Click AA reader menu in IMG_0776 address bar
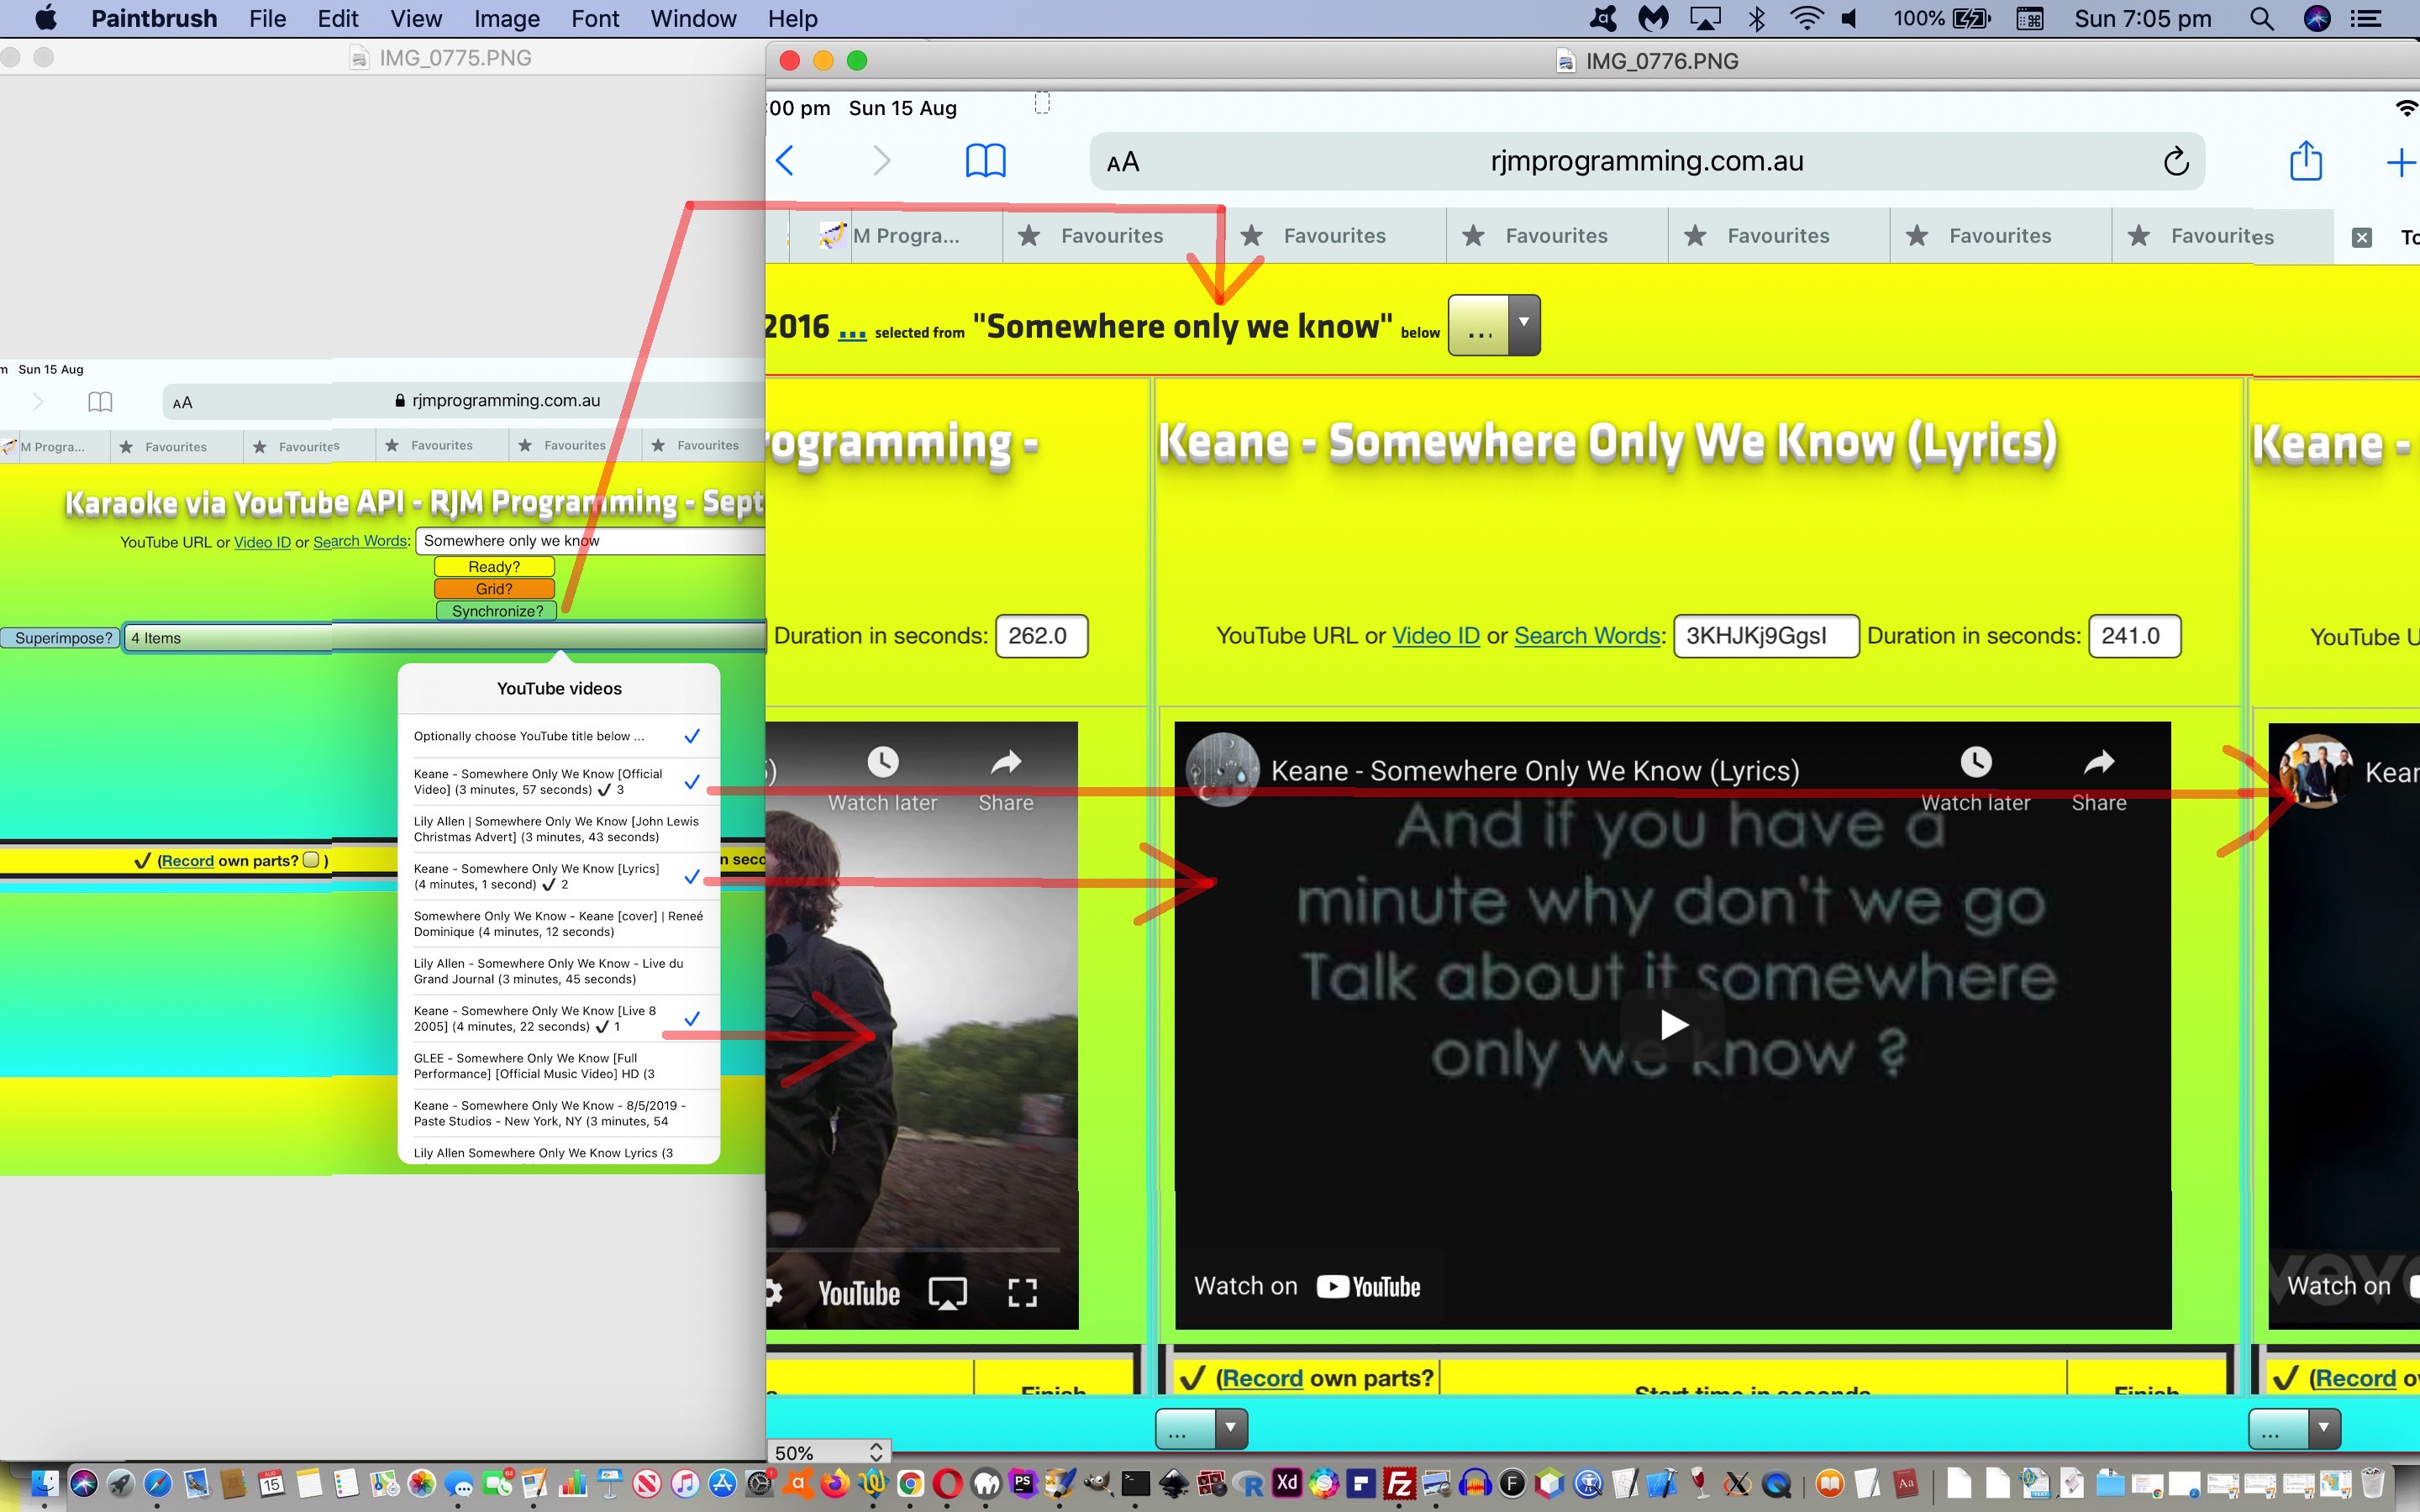2420x1512 pixels. (x=1123, y=162)
